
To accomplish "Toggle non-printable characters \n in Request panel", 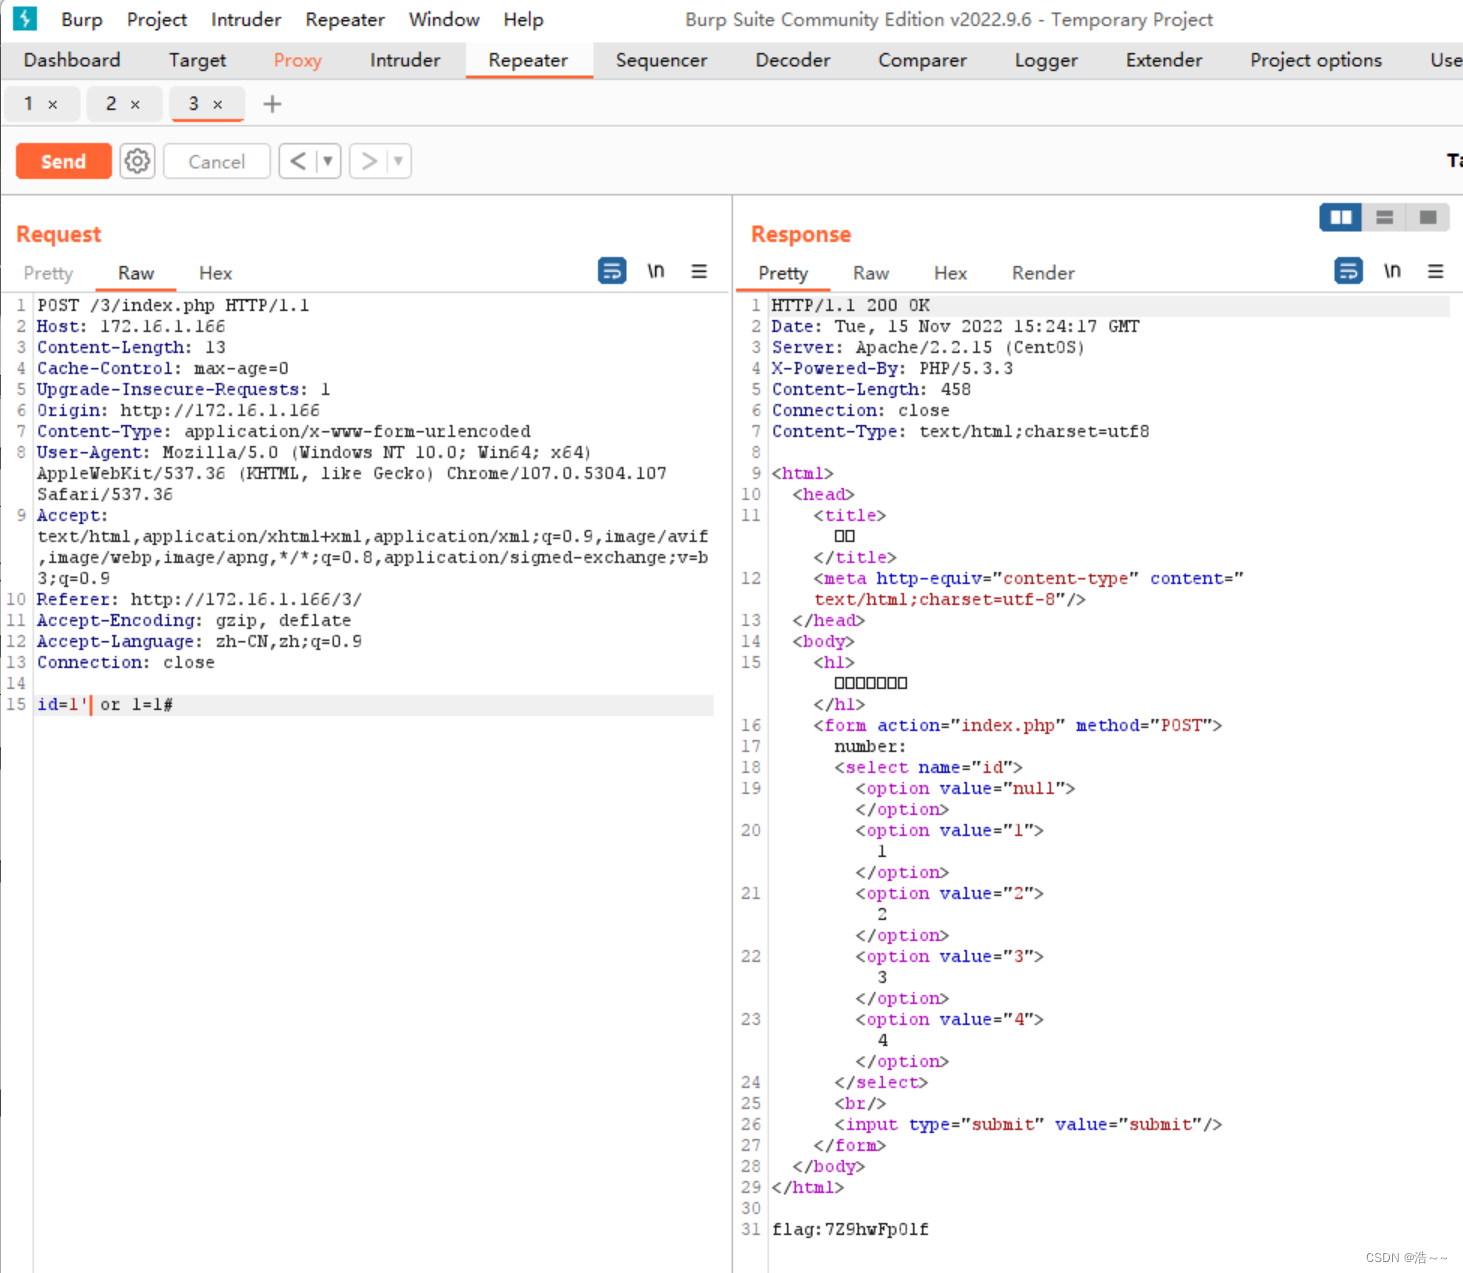I will point(656,270).
